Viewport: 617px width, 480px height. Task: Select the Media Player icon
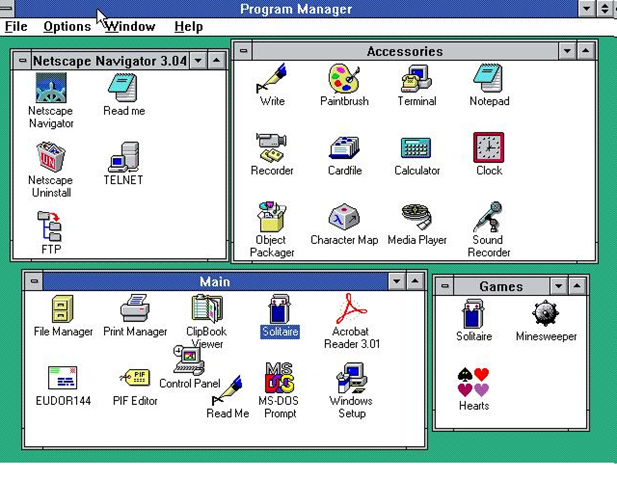click(x=416, y=218)
